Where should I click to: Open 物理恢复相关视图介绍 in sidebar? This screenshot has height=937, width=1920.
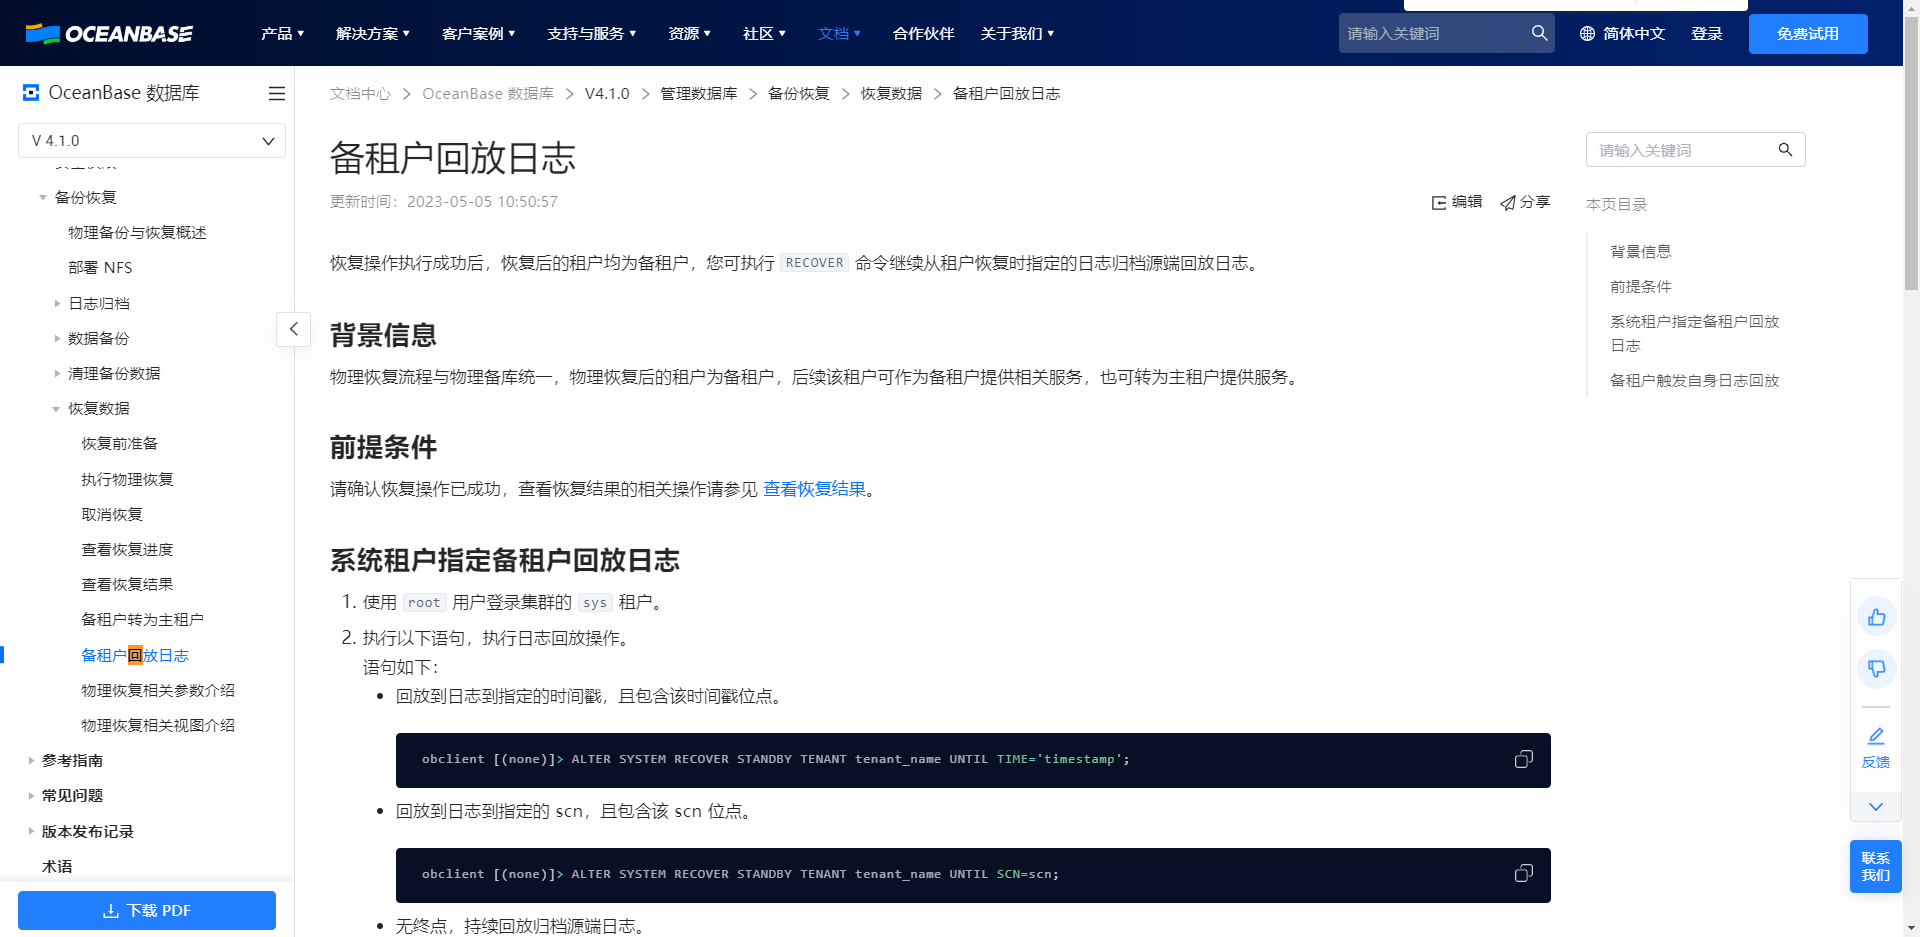point(158,726)
